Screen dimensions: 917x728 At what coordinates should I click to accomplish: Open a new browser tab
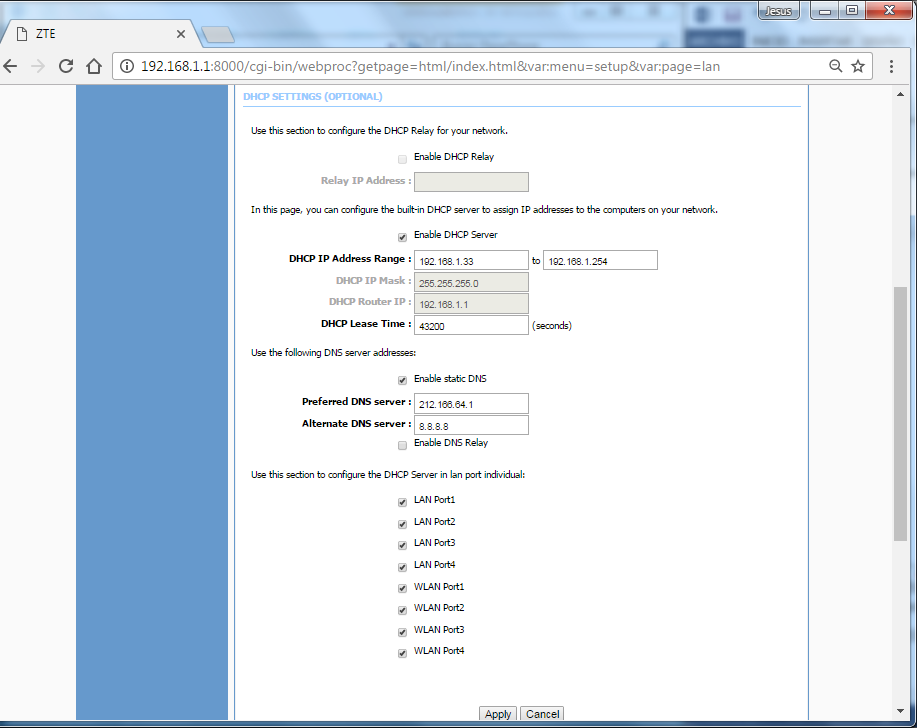click(x=218, y=34)
